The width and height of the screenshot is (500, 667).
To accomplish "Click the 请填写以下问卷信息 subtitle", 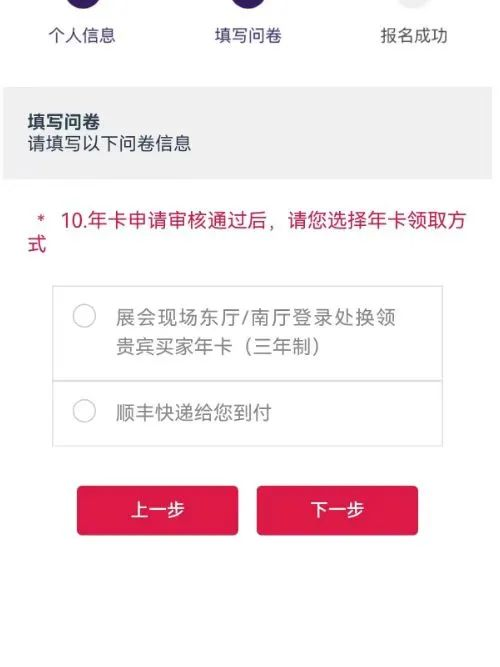I will (109, 143).
